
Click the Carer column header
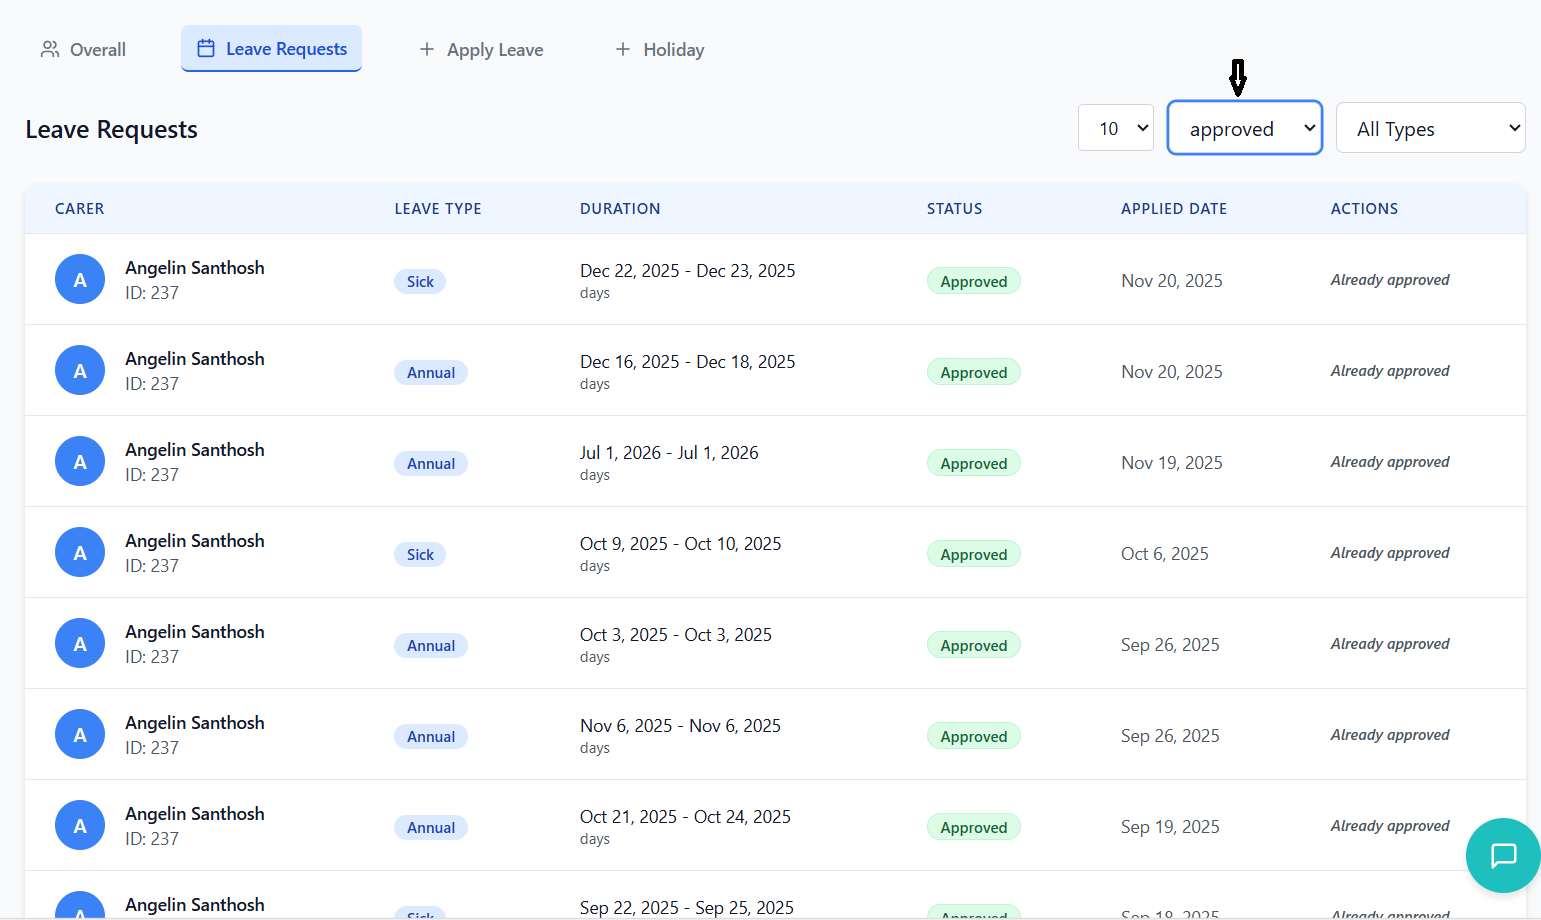[80, 209]
